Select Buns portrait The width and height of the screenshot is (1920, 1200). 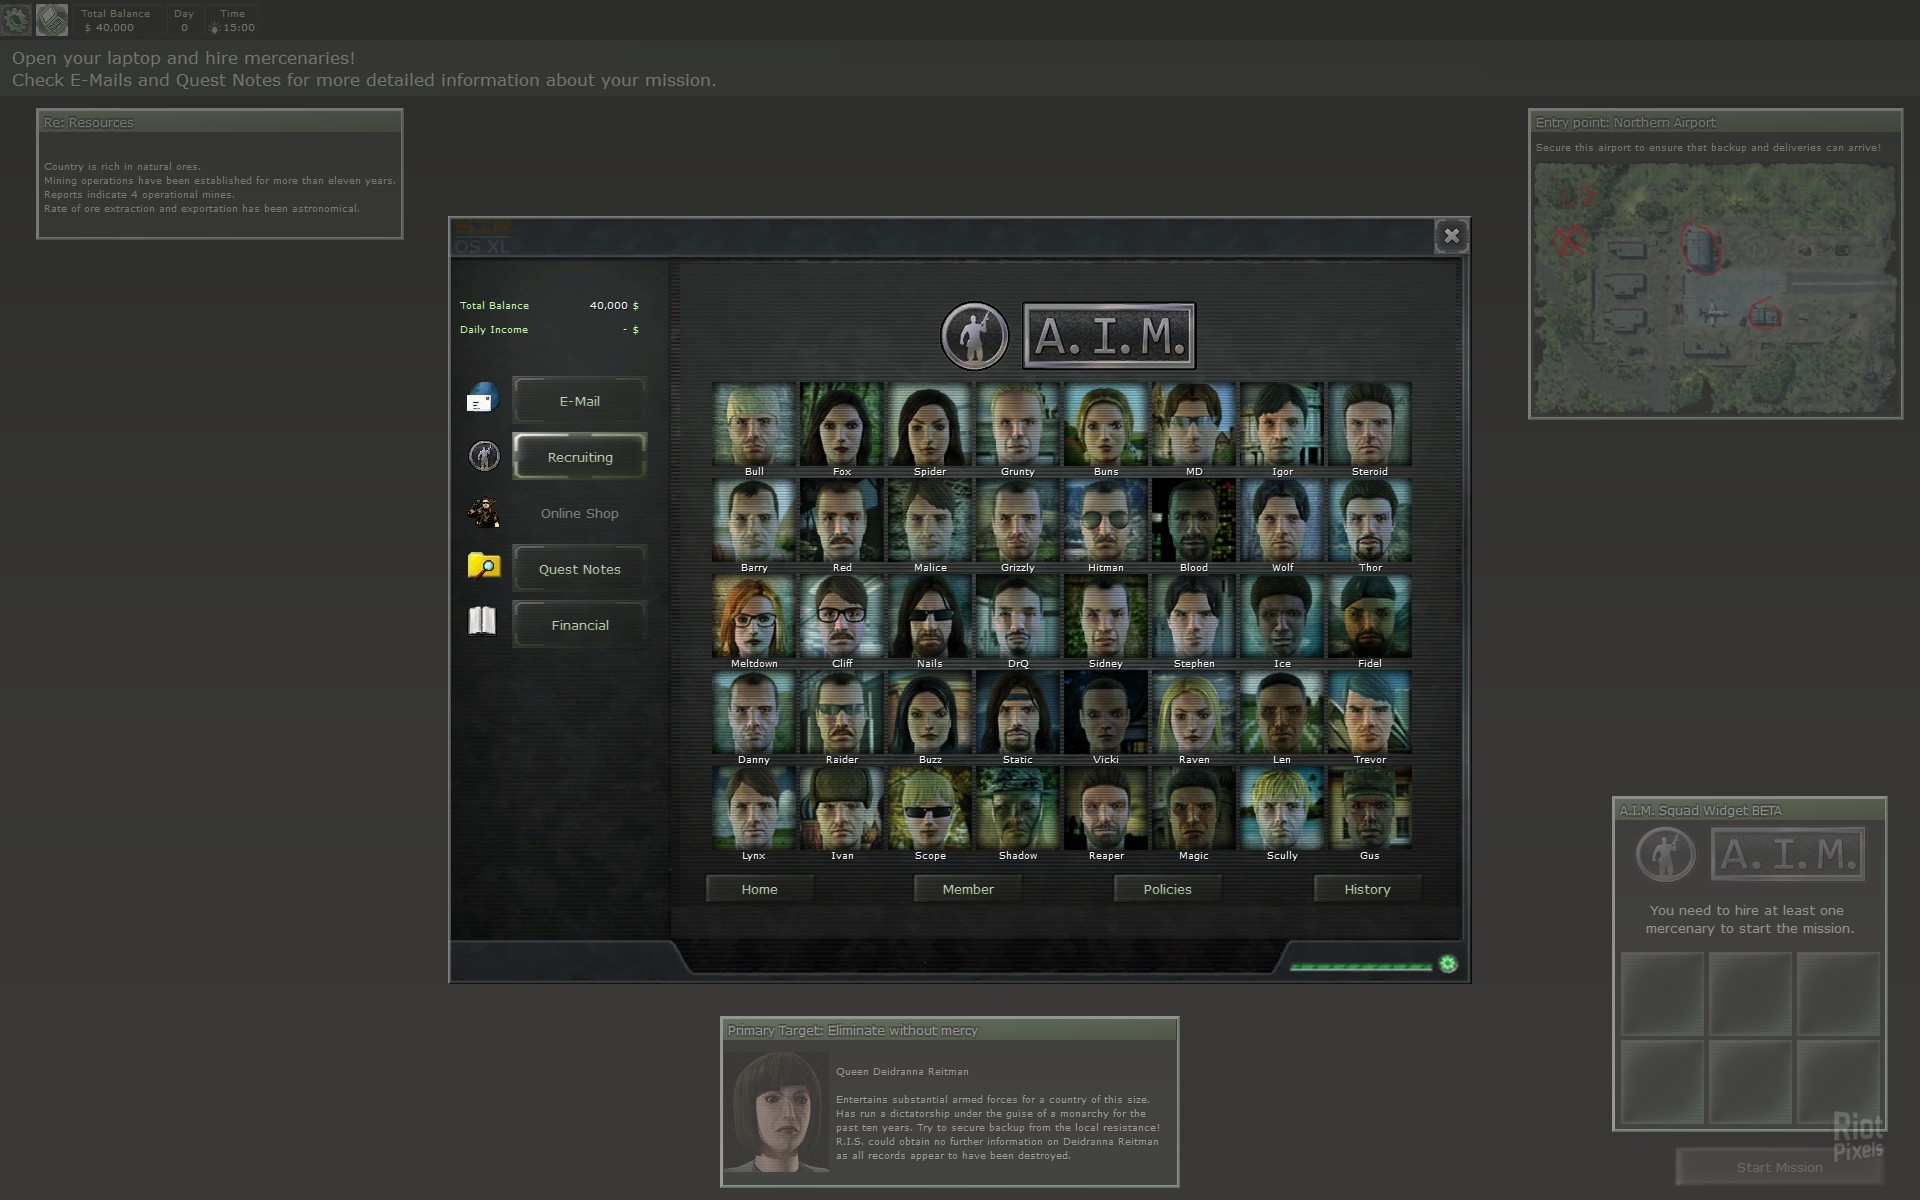point(1106,424)
